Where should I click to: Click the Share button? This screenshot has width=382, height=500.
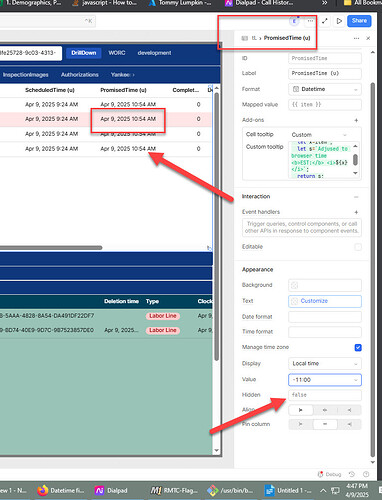(x=359, y=21)
